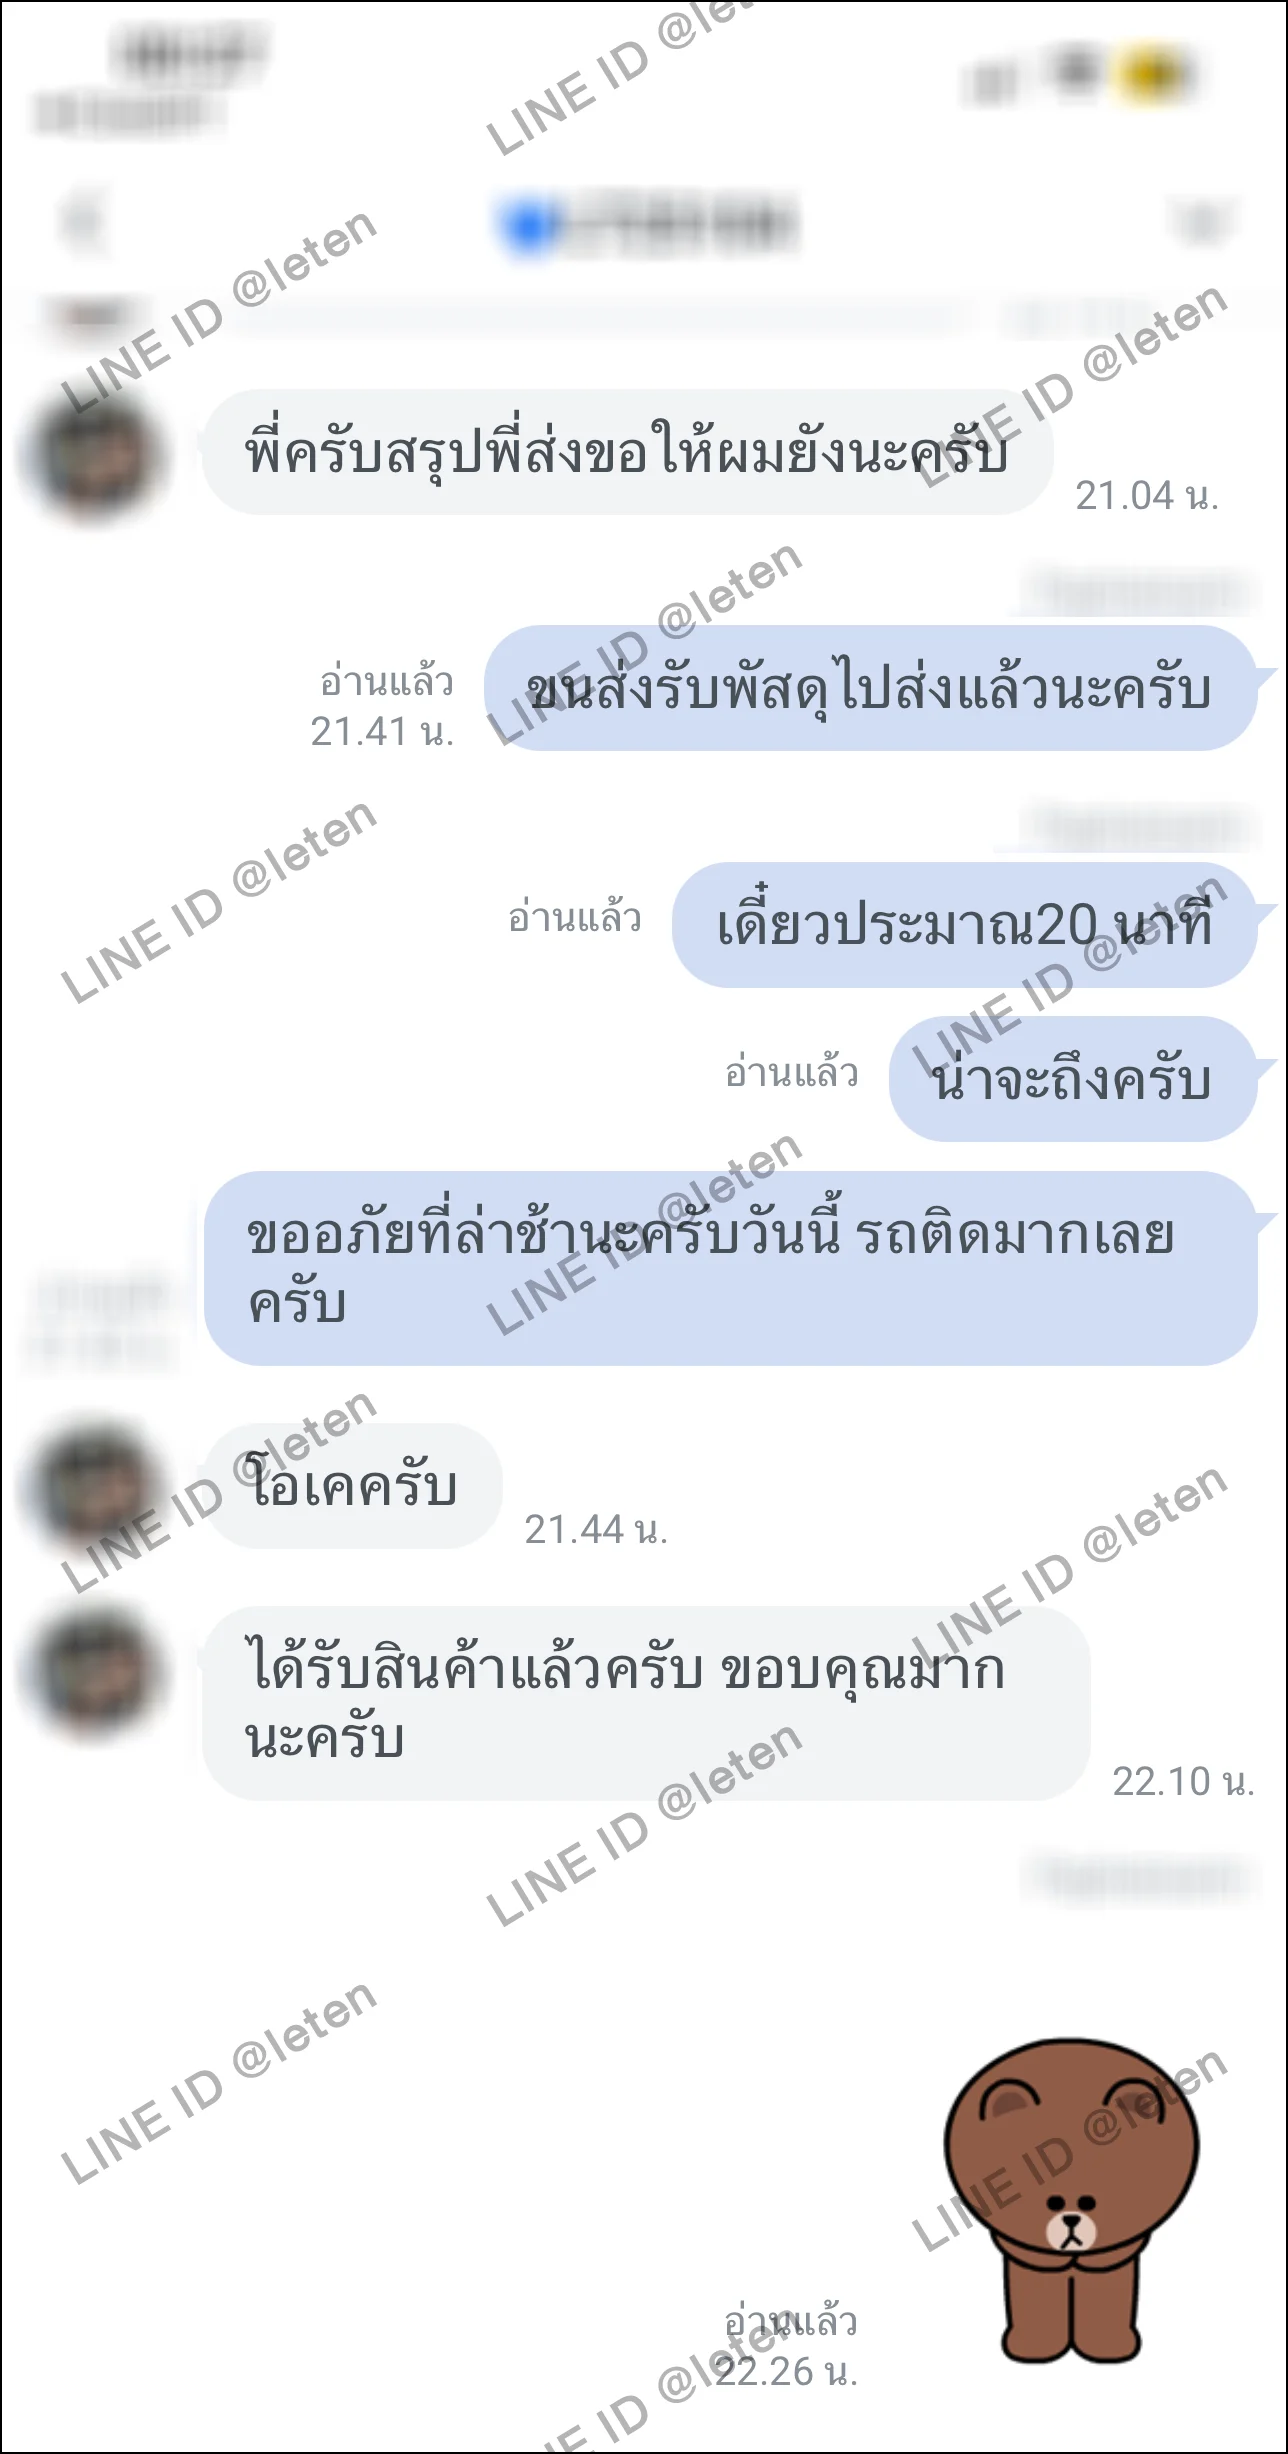
Task: Tap the yellow battery icon in status bar
Action: [1155, 75]
